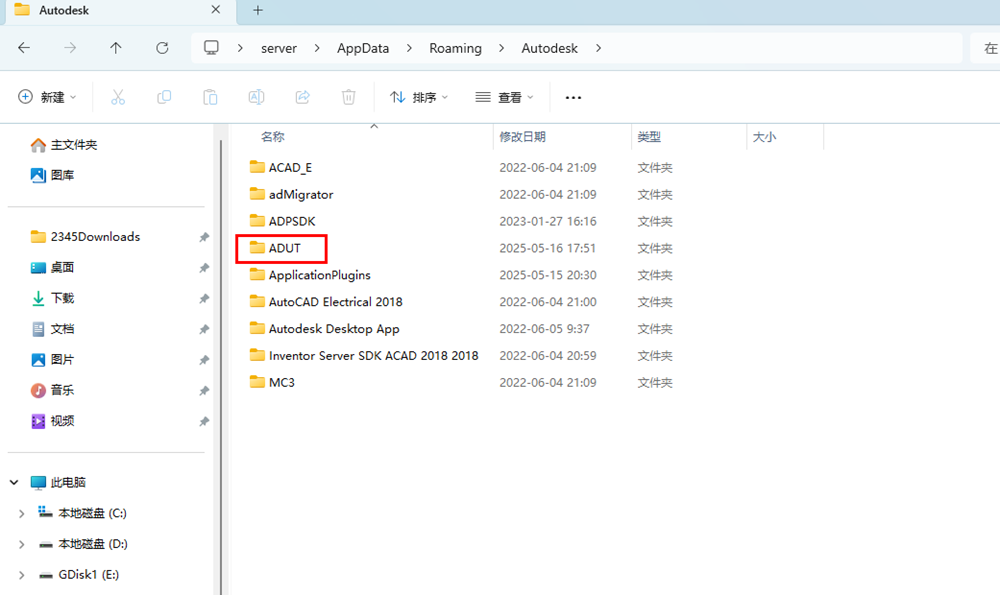Click 'Roaming' in the address breadcrumb

pos(455,48)
